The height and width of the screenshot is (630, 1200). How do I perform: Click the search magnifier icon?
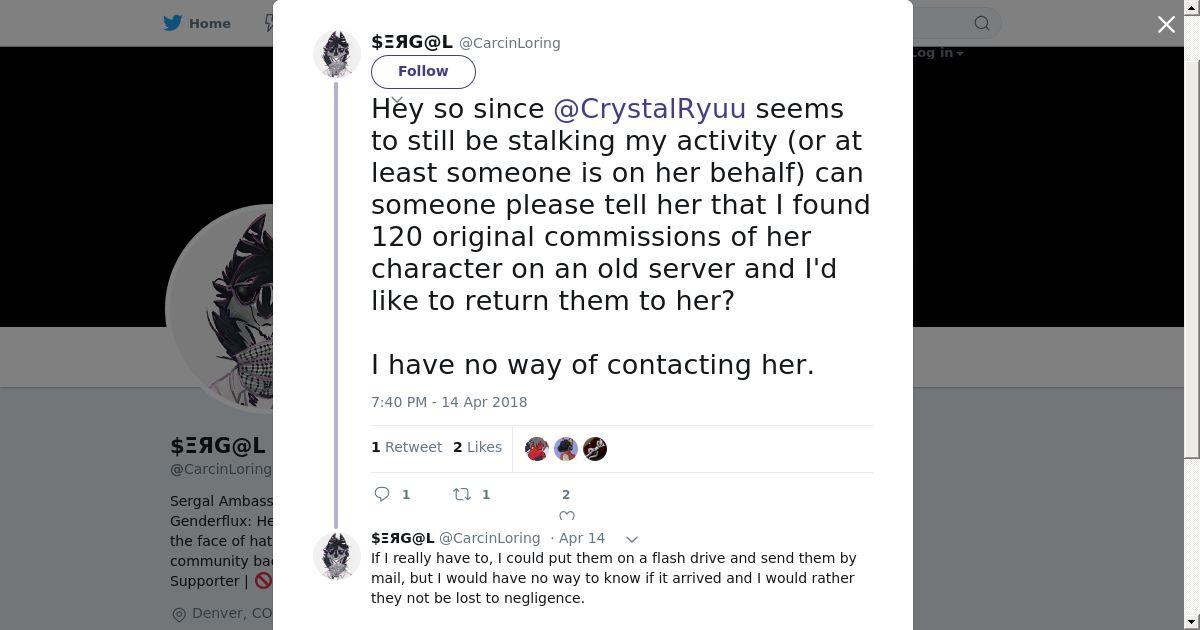(x=982, y=23)
